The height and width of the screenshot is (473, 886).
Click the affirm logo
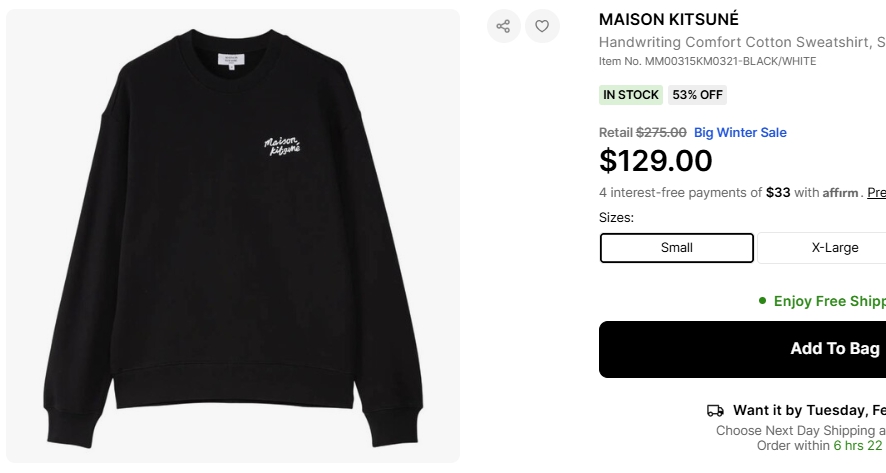point(840,193)
